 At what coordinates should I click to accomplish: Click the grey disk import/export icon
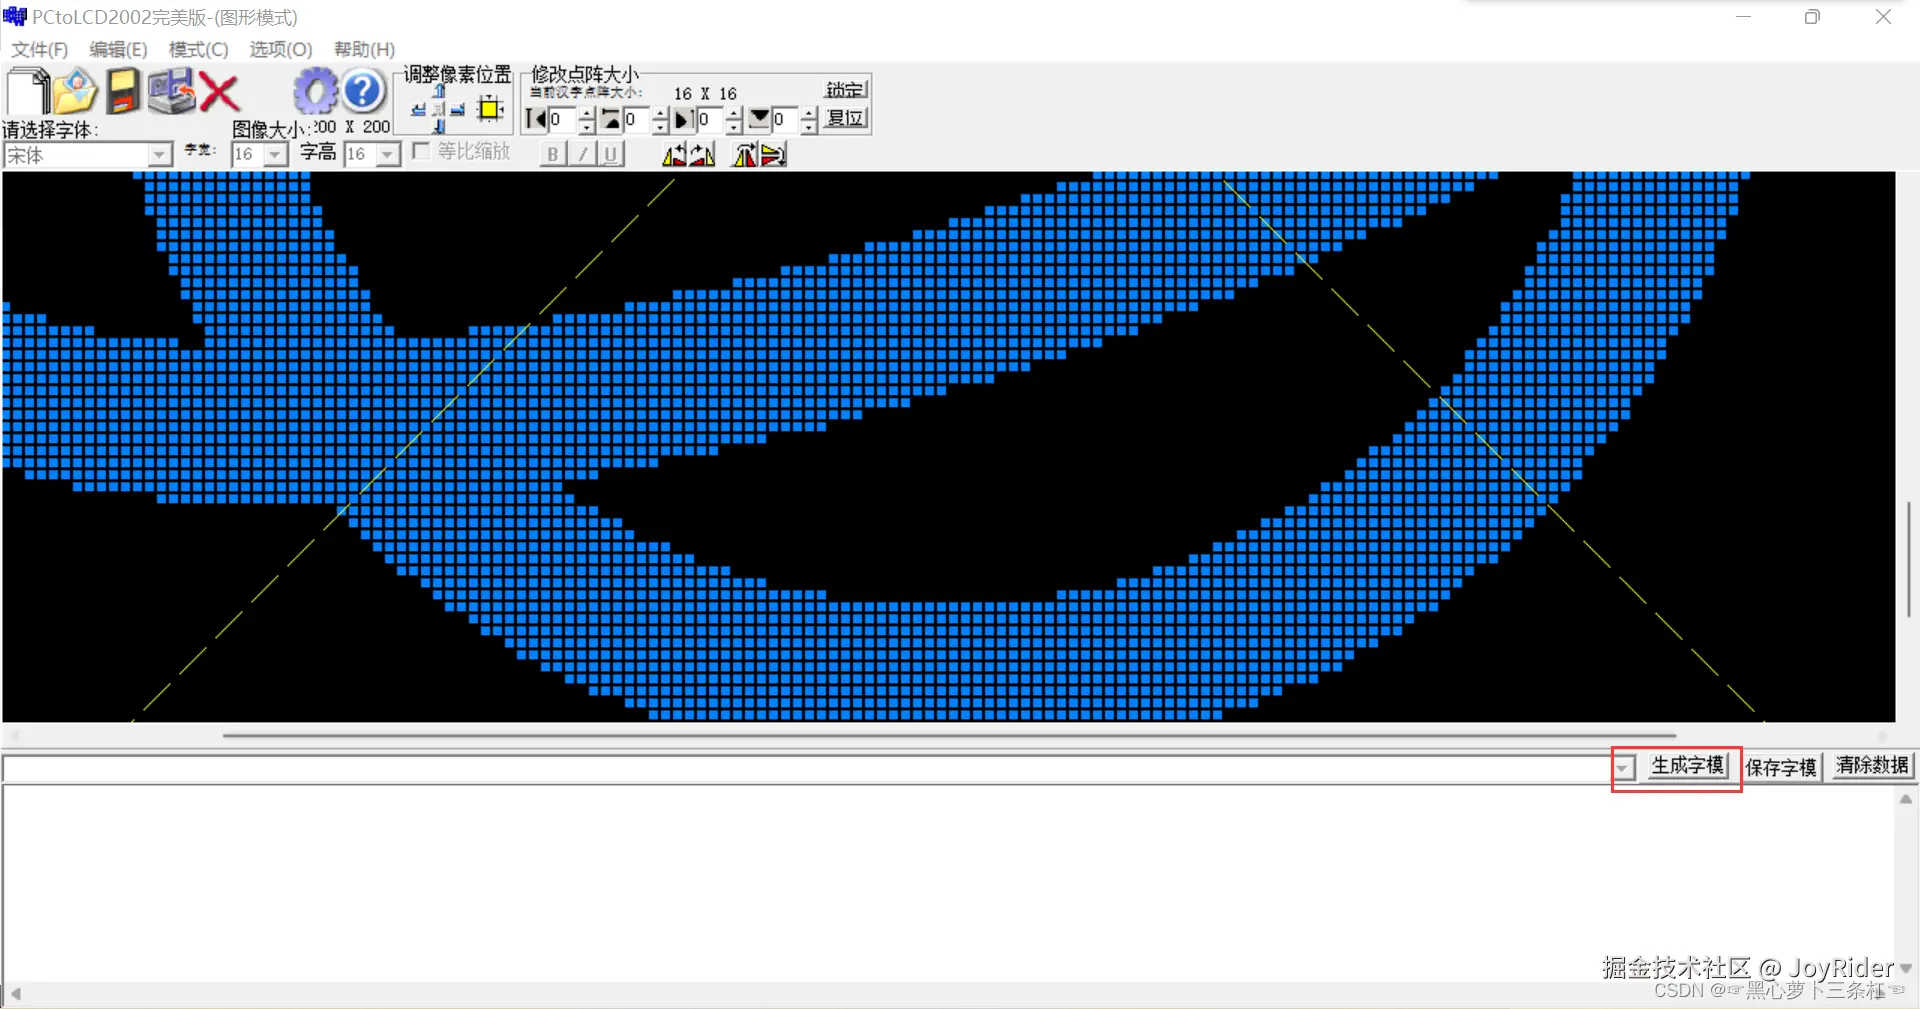click(171, 92)
